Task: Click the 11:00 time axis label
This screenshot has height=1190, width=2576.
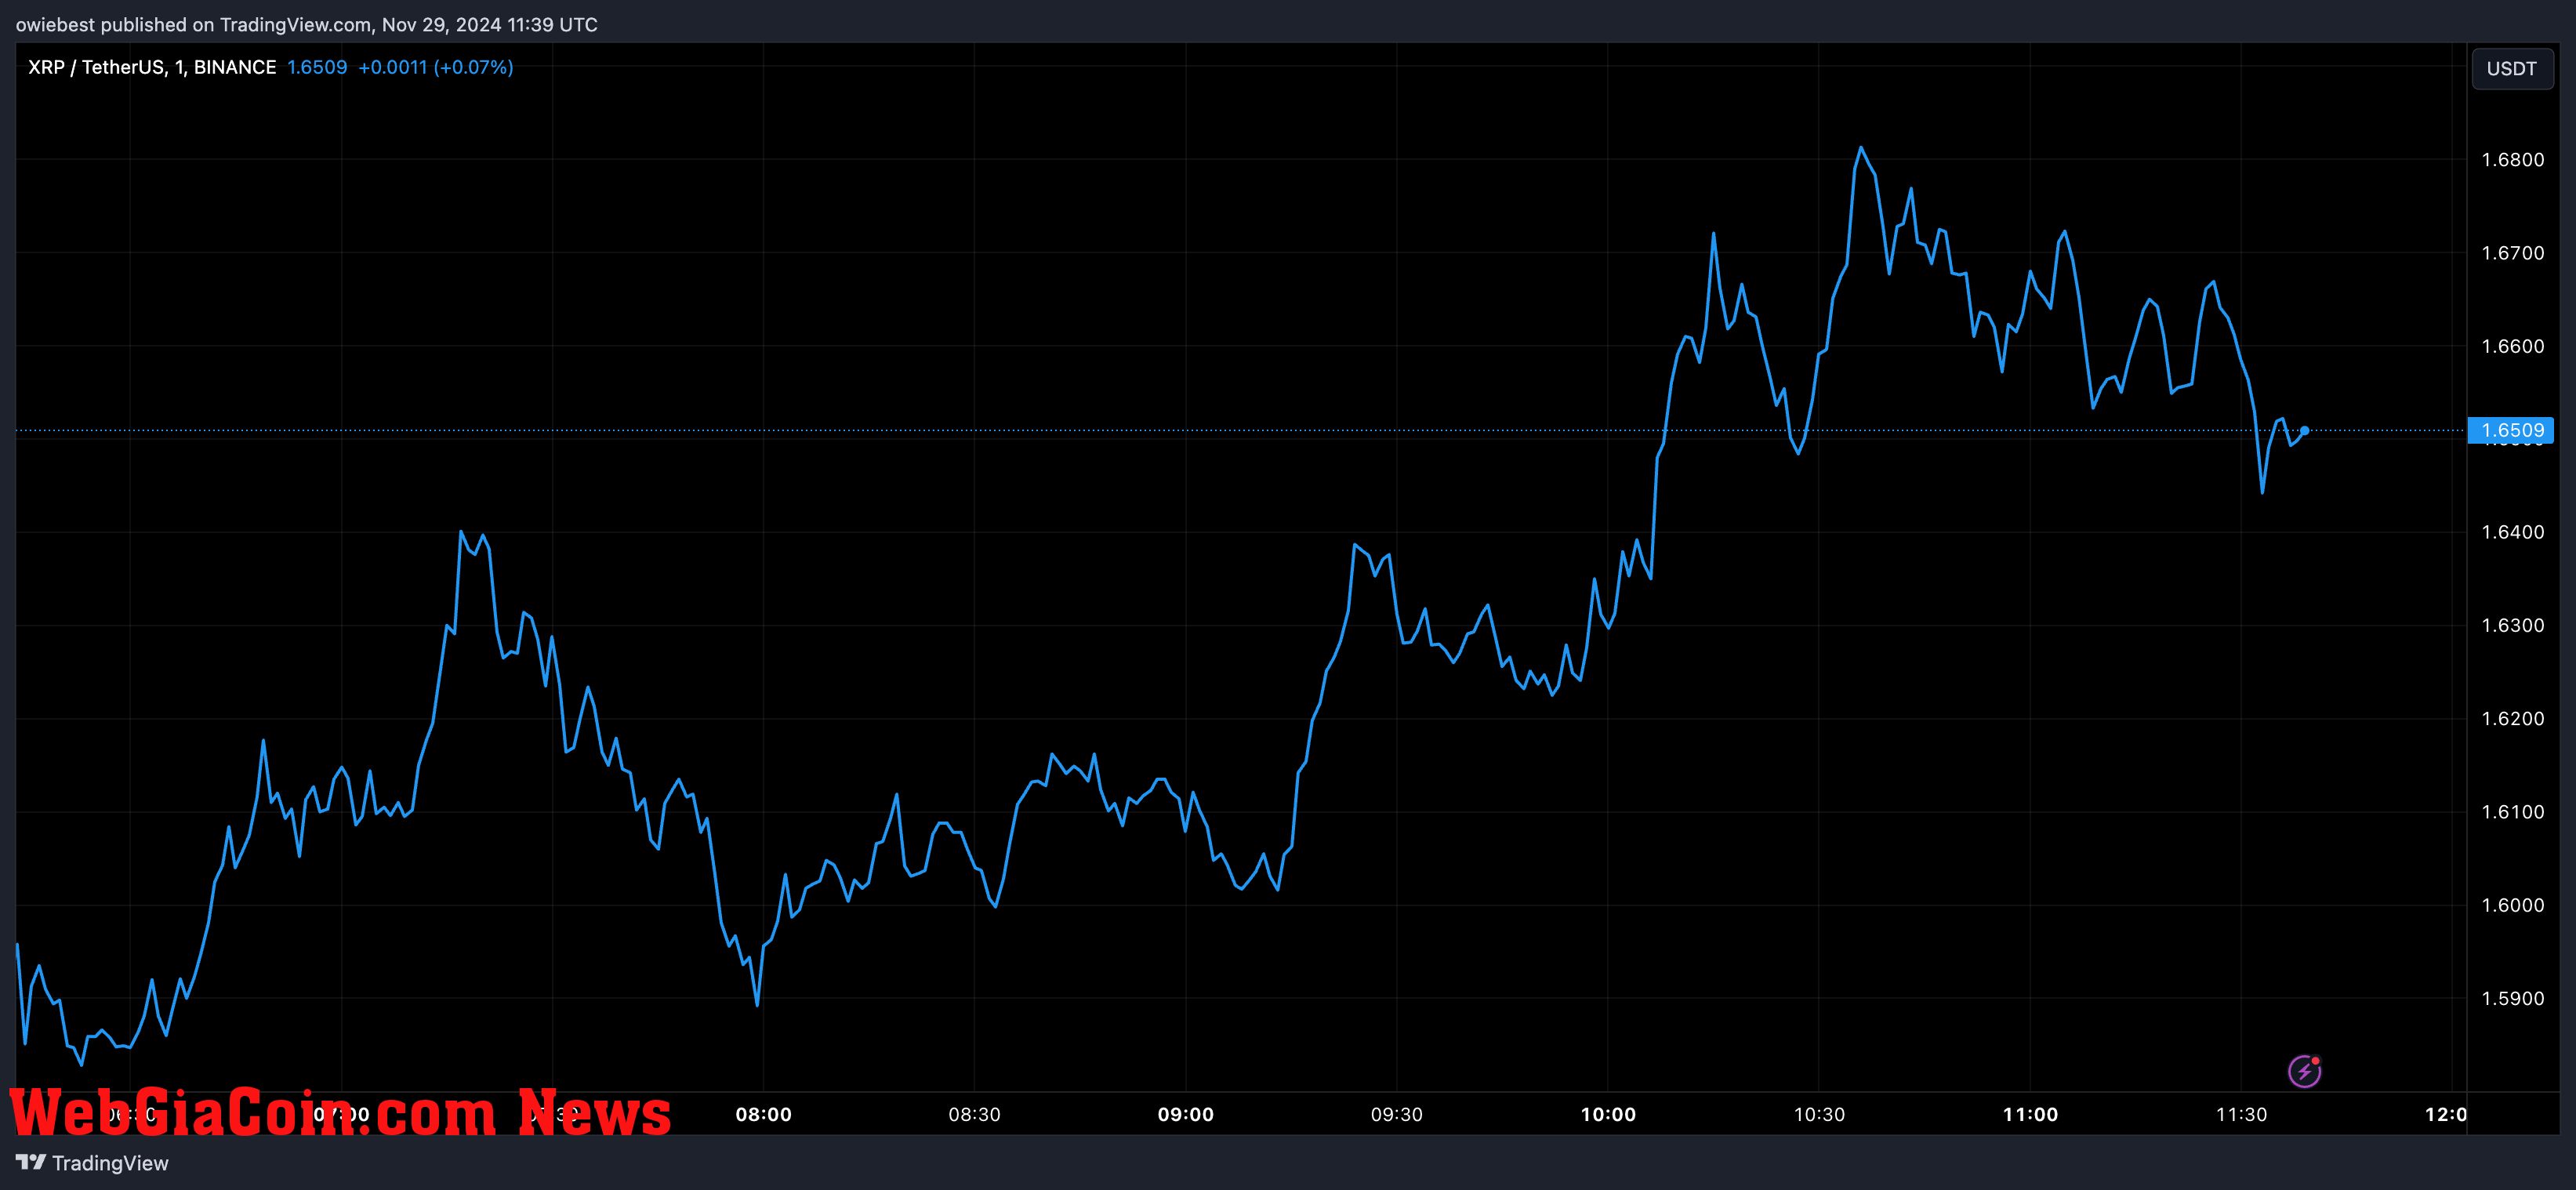Action: pyautogui.click(x=2030, y=1114)
